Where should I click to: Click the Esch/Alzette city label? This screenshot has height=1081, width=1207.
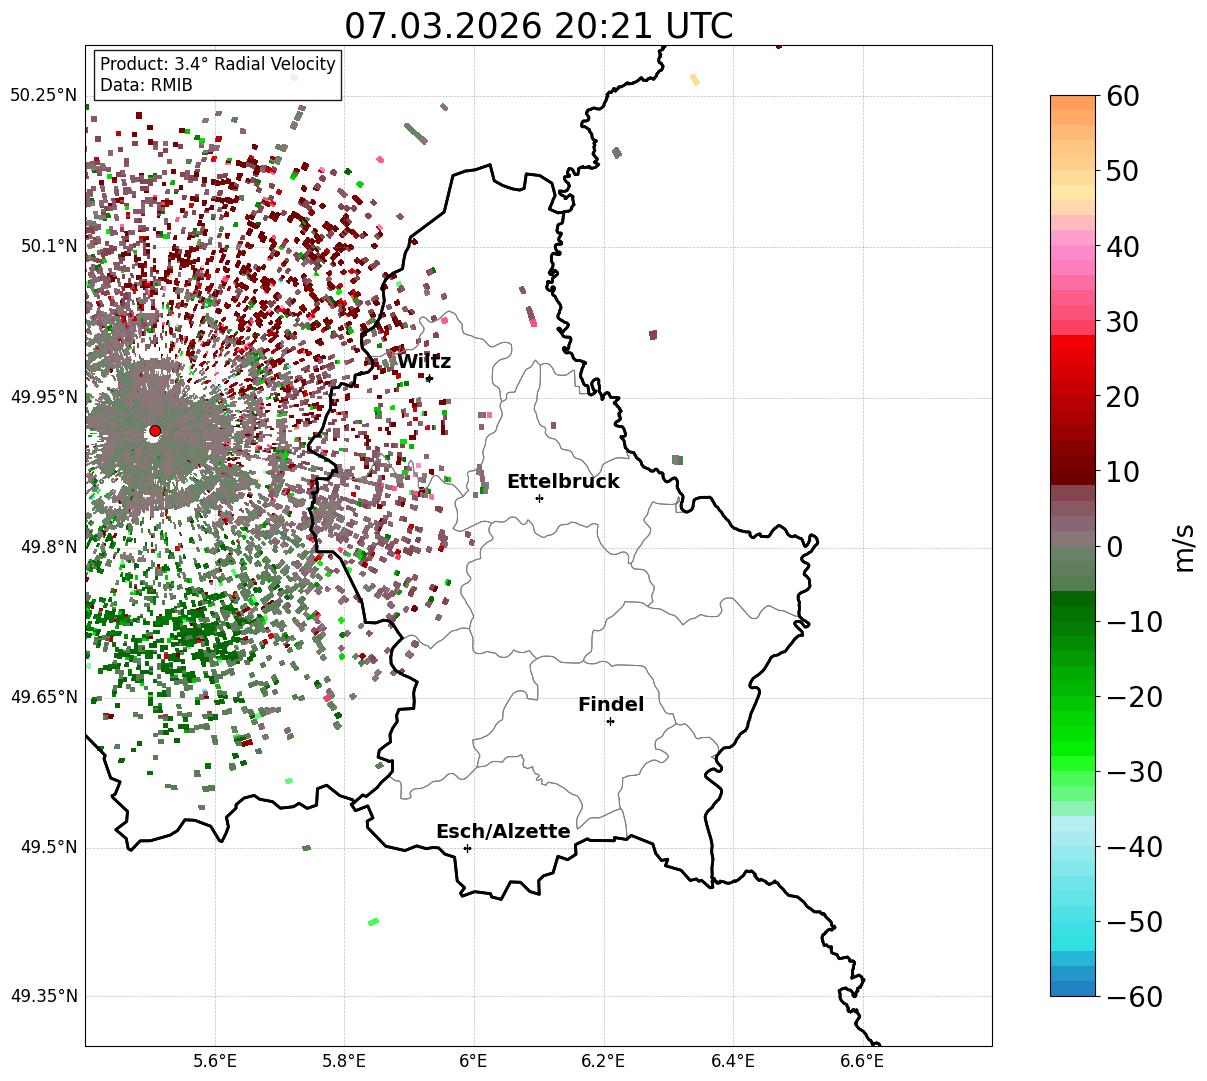pos(503,832)
